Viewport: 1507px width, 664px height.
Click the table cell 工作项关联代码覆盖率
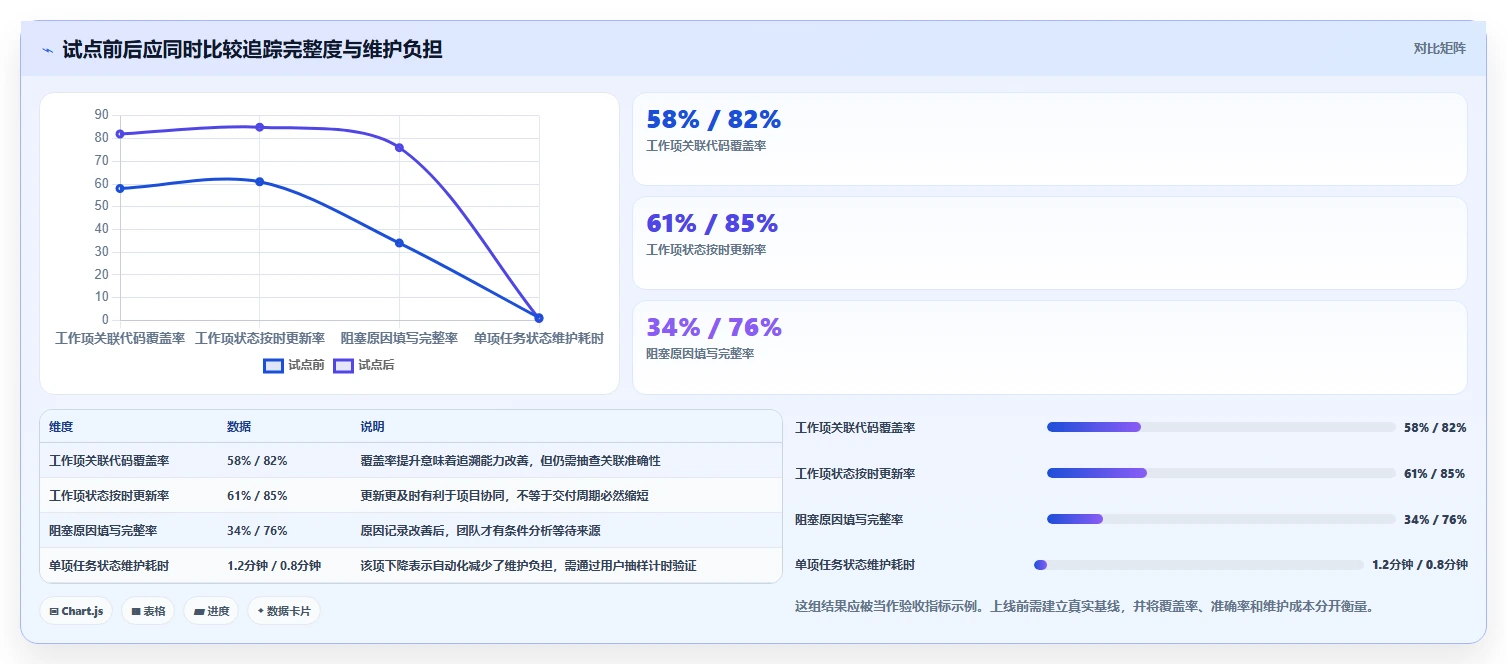(109, 461)
